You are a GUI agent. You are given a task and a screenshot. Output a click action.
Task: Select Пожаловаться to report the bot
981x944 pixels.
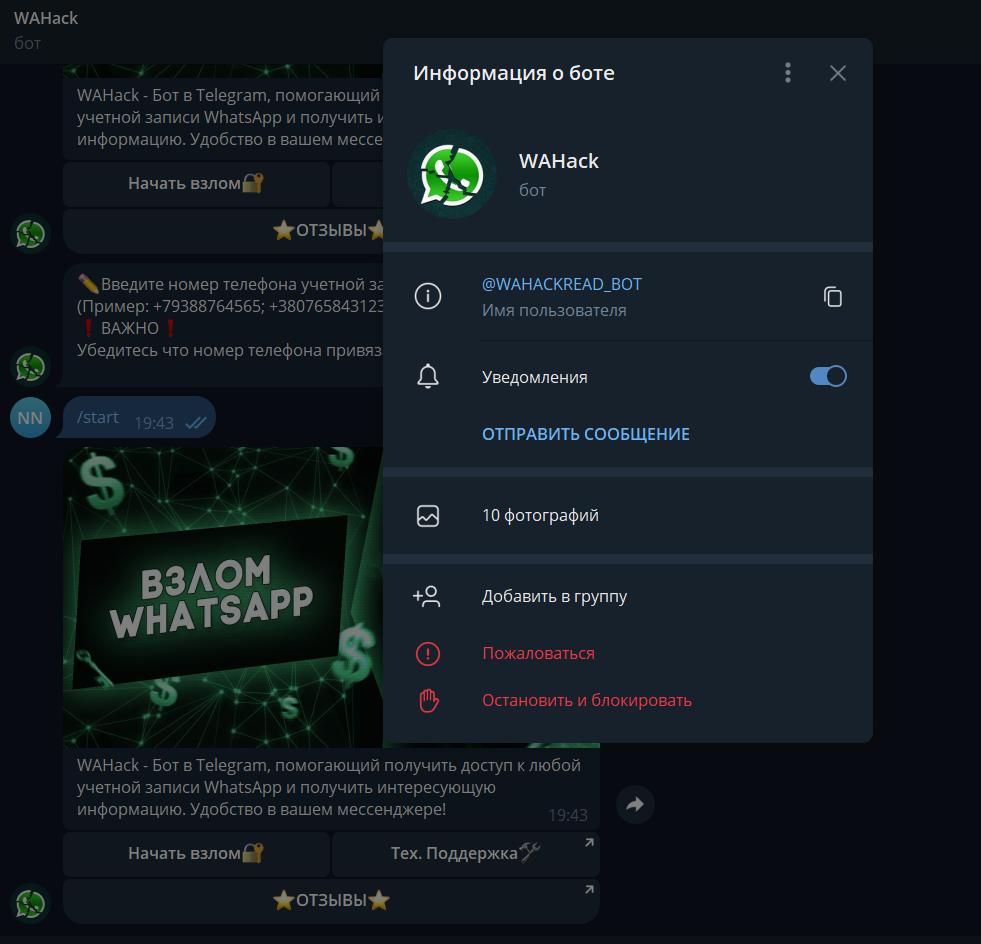[x=538, y=654]
